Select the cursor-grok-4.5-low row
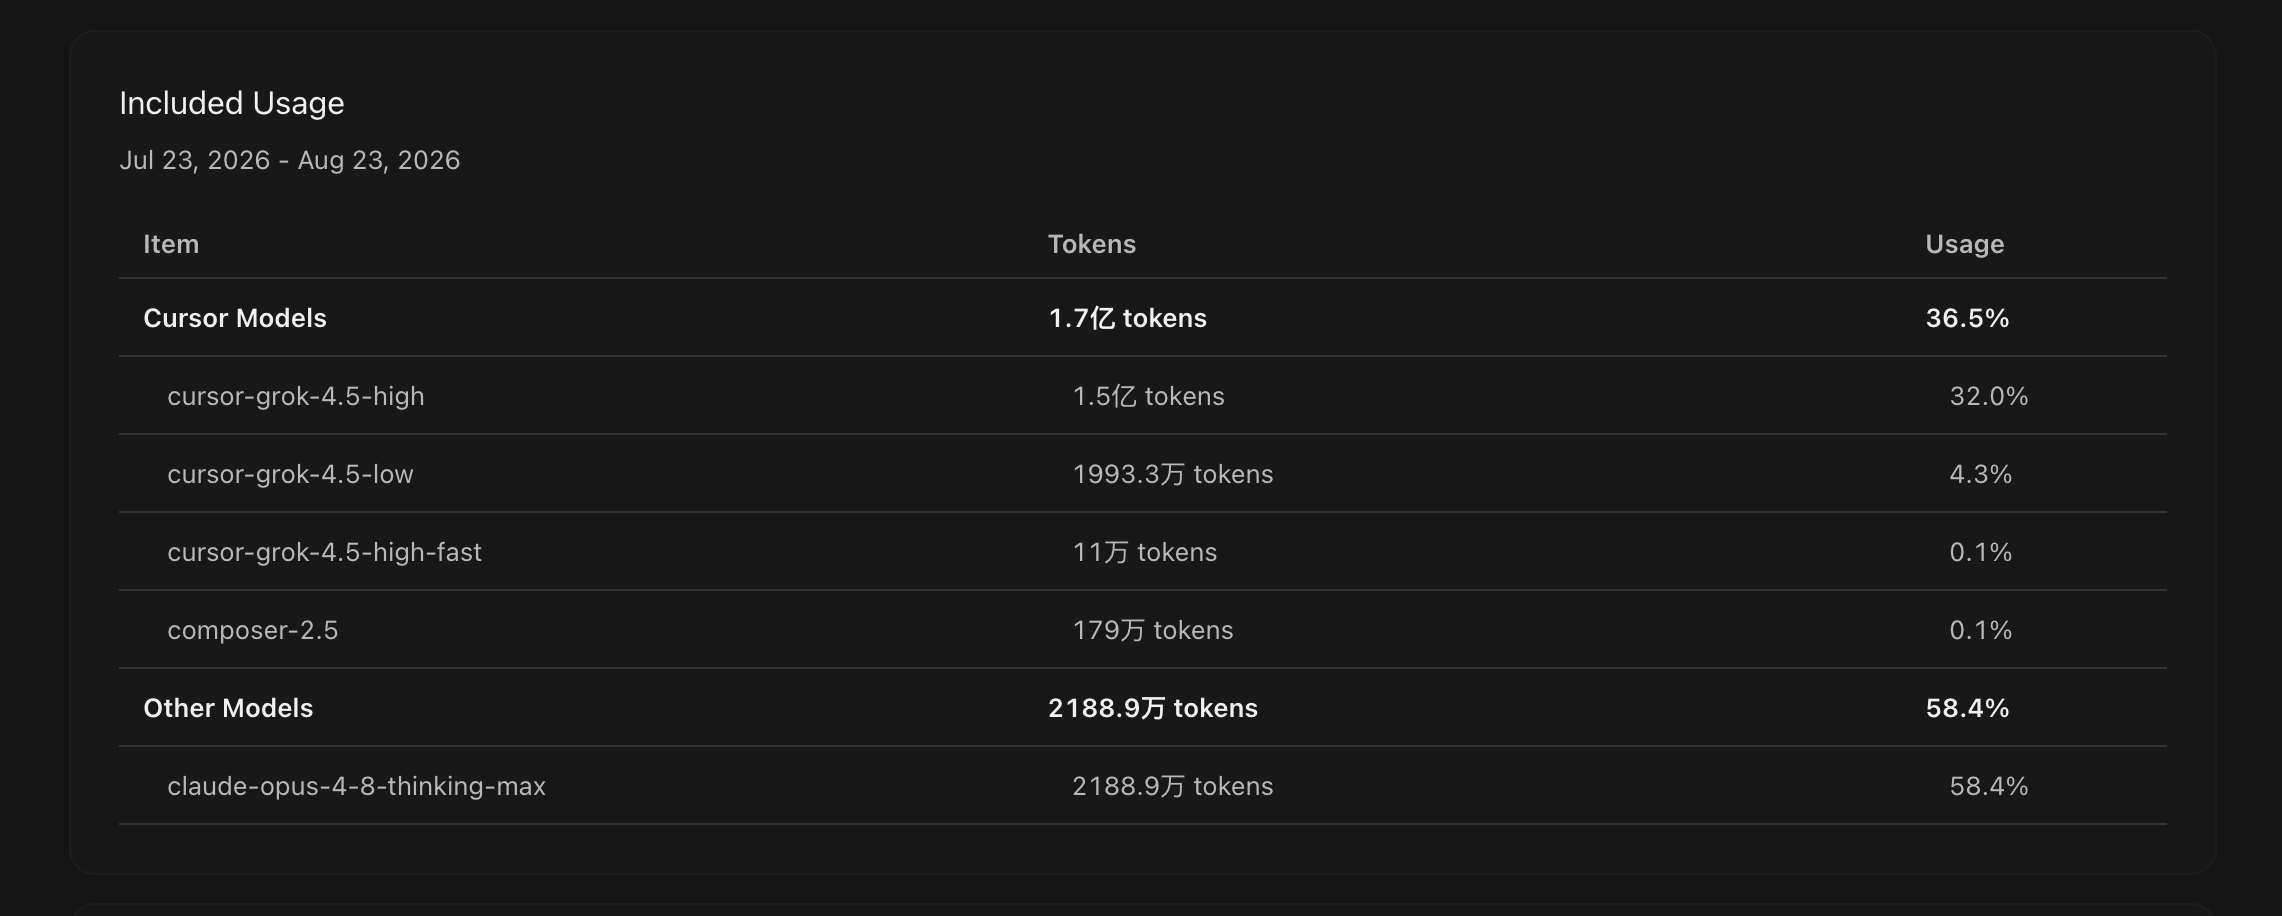 1142,474
